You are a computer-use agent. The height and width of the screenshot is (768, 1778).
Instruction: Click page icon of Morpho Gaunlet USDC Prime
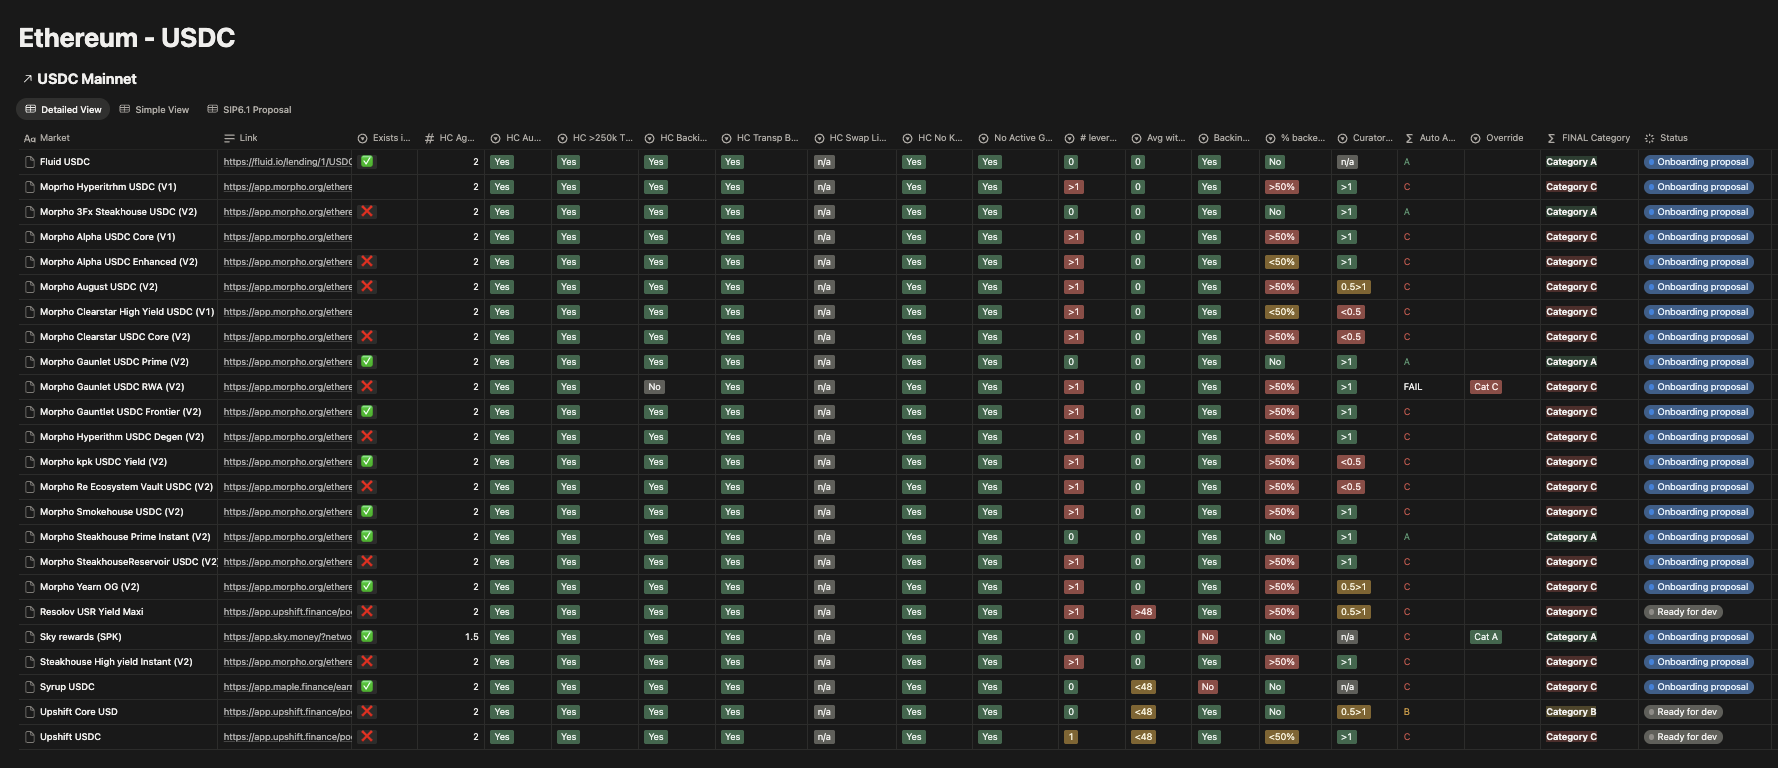(x=30, y=362)
